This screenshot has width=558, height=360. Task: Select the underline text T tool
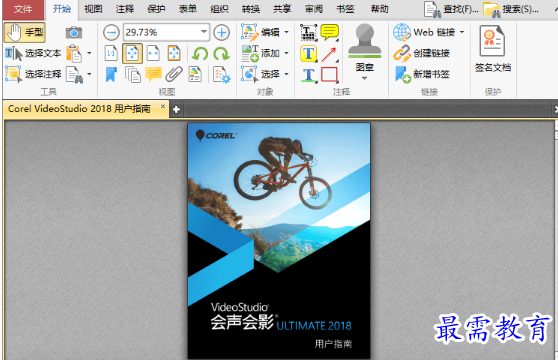coord(309,75)
